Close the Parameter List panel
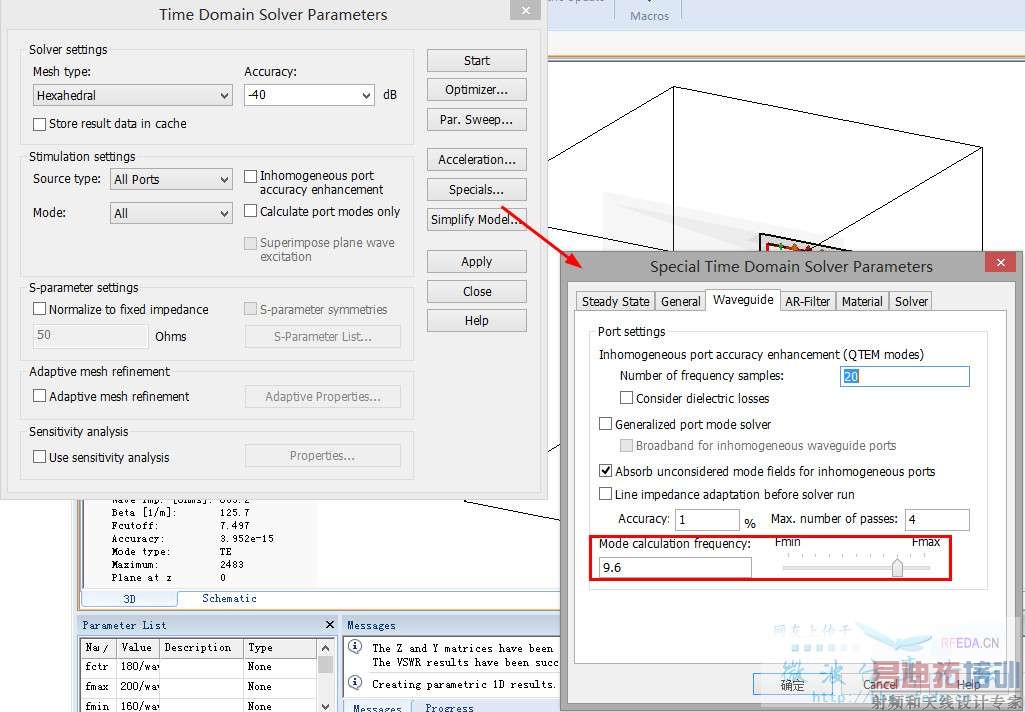 (329, 625)
